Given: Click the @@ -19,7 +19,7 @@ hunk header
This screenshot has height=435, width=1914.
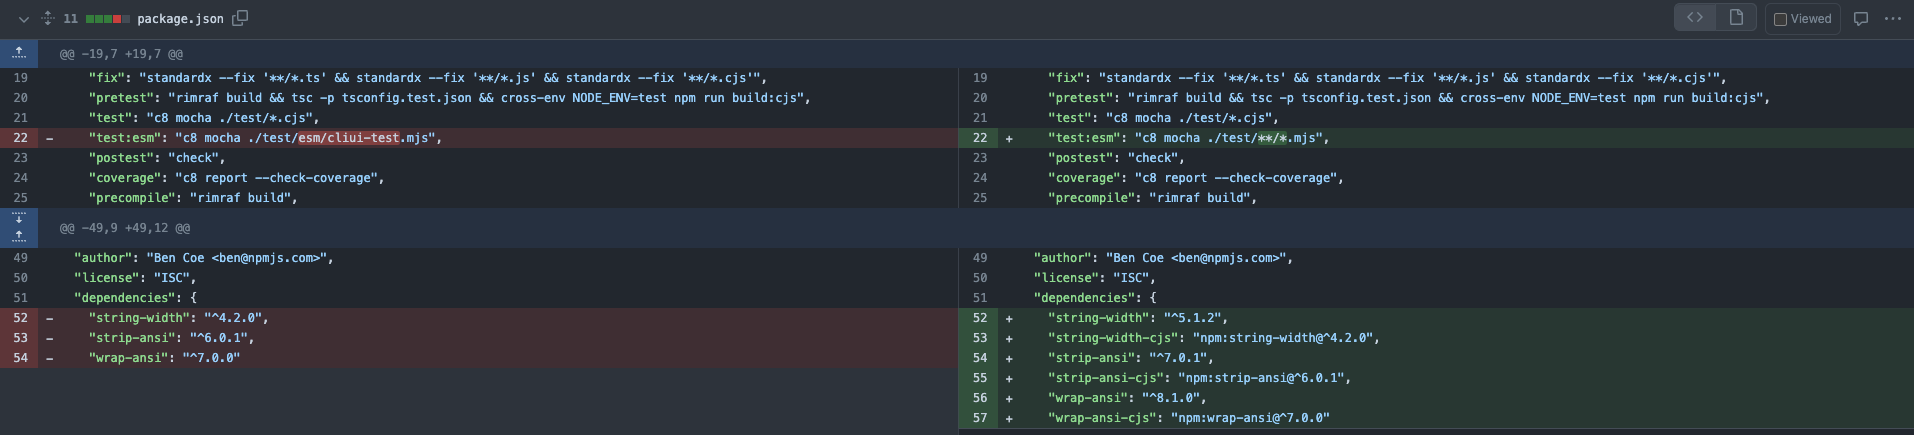Looking at the screenshot, I should pos(121,54).
